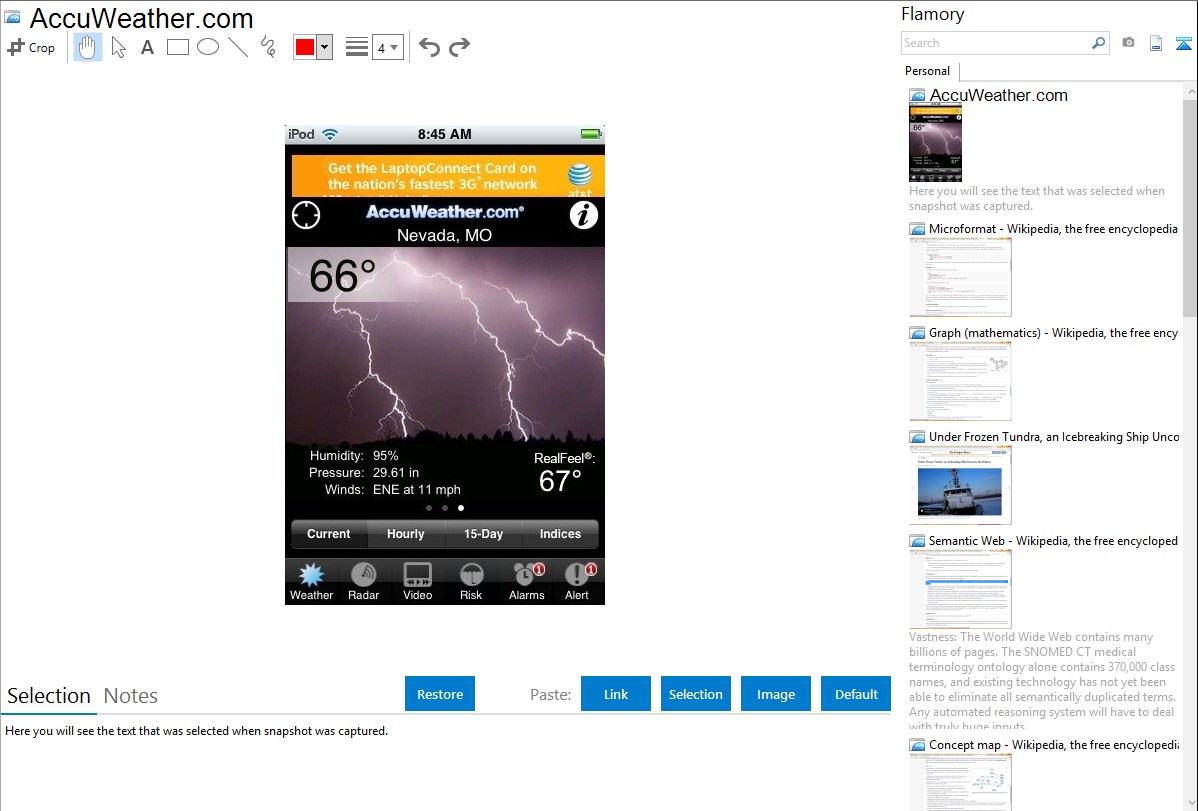Click the location crosshair icon in screenshot
The width and height of the screenshot is (1198, 811).
[306, 216]
